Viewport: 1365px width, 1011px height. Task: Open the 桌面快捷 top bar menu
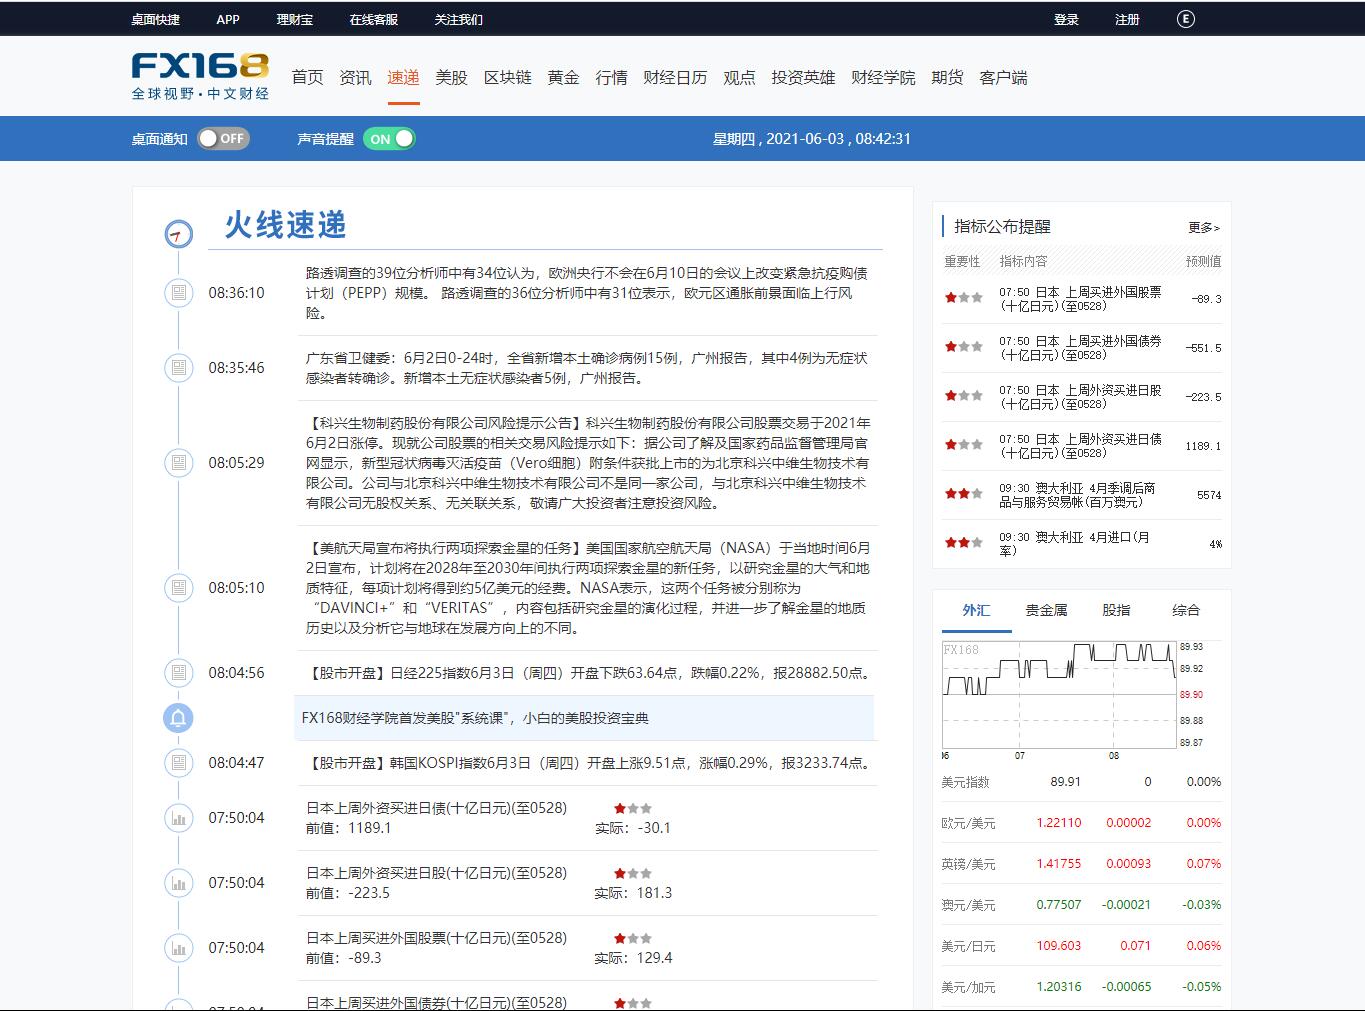pyautogui.click(x=156, y=19)
